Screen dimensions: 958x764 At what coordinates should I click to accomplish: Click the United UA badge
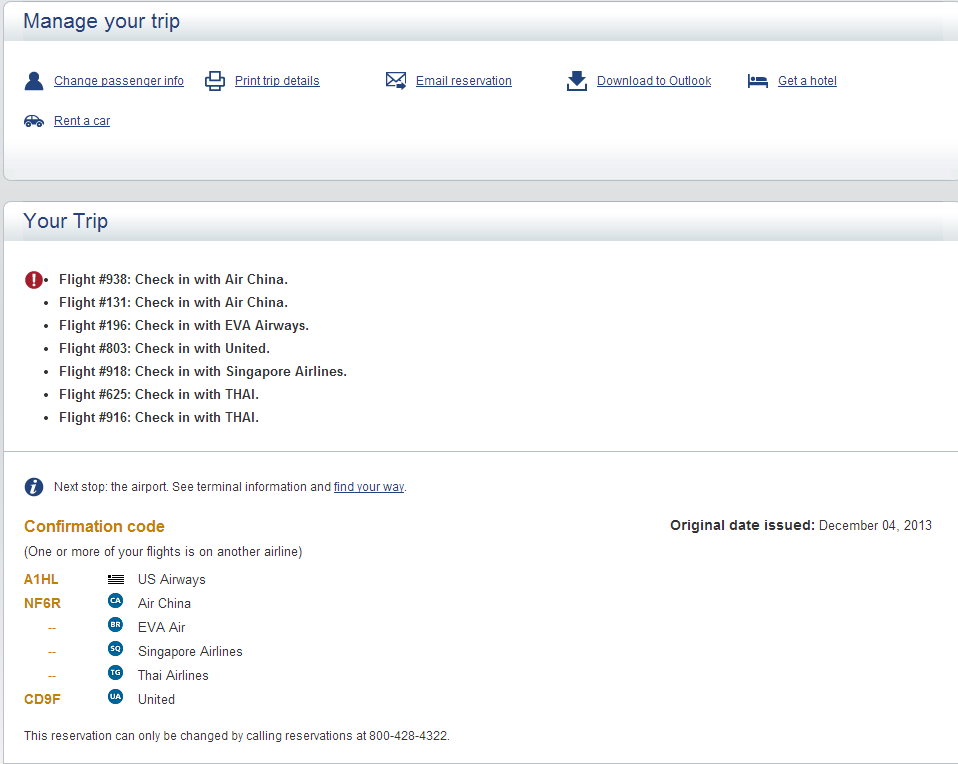pos(115,697)
